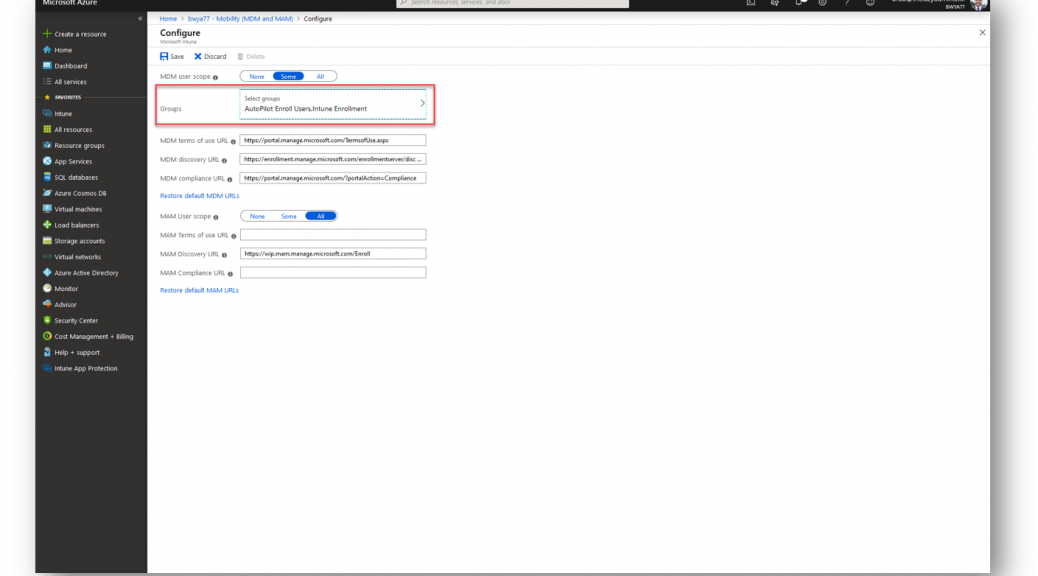Show MAM Terms of use URL info icon
This screenshot has height=576, width=1038.
click(234, 236)
